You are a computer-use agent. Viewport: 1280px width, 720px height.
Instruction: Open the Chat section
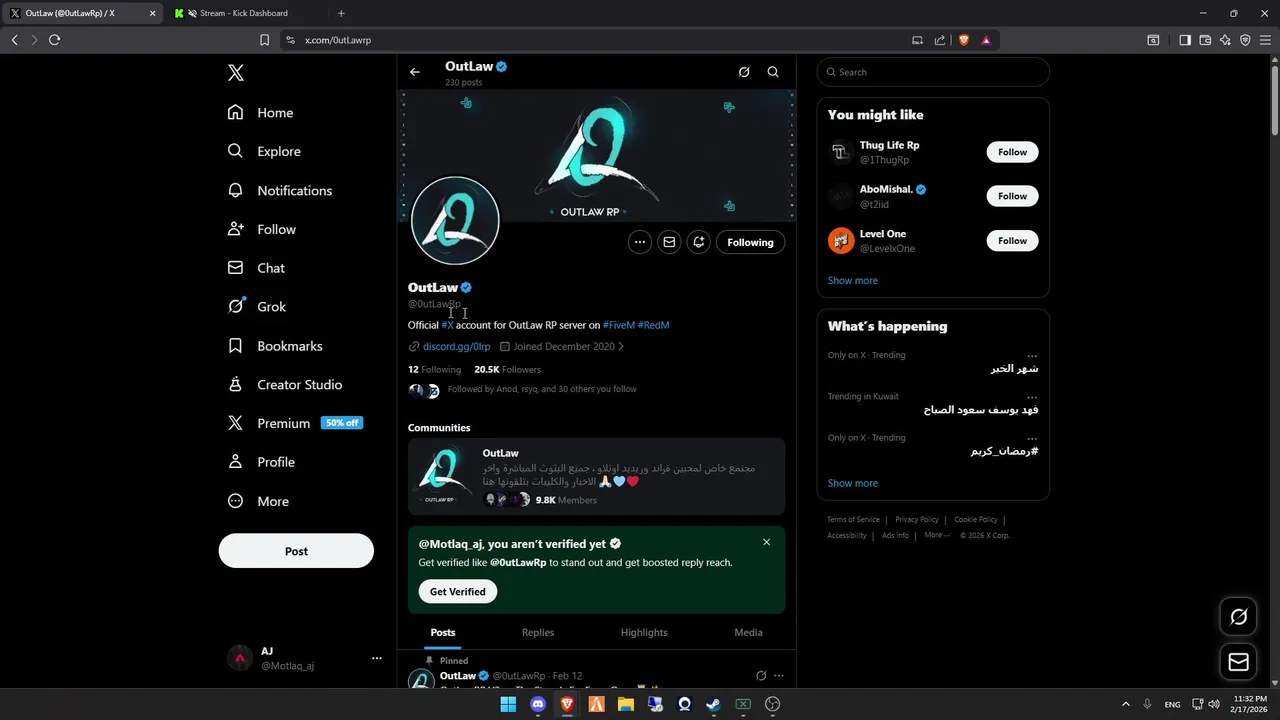point(256,268)
